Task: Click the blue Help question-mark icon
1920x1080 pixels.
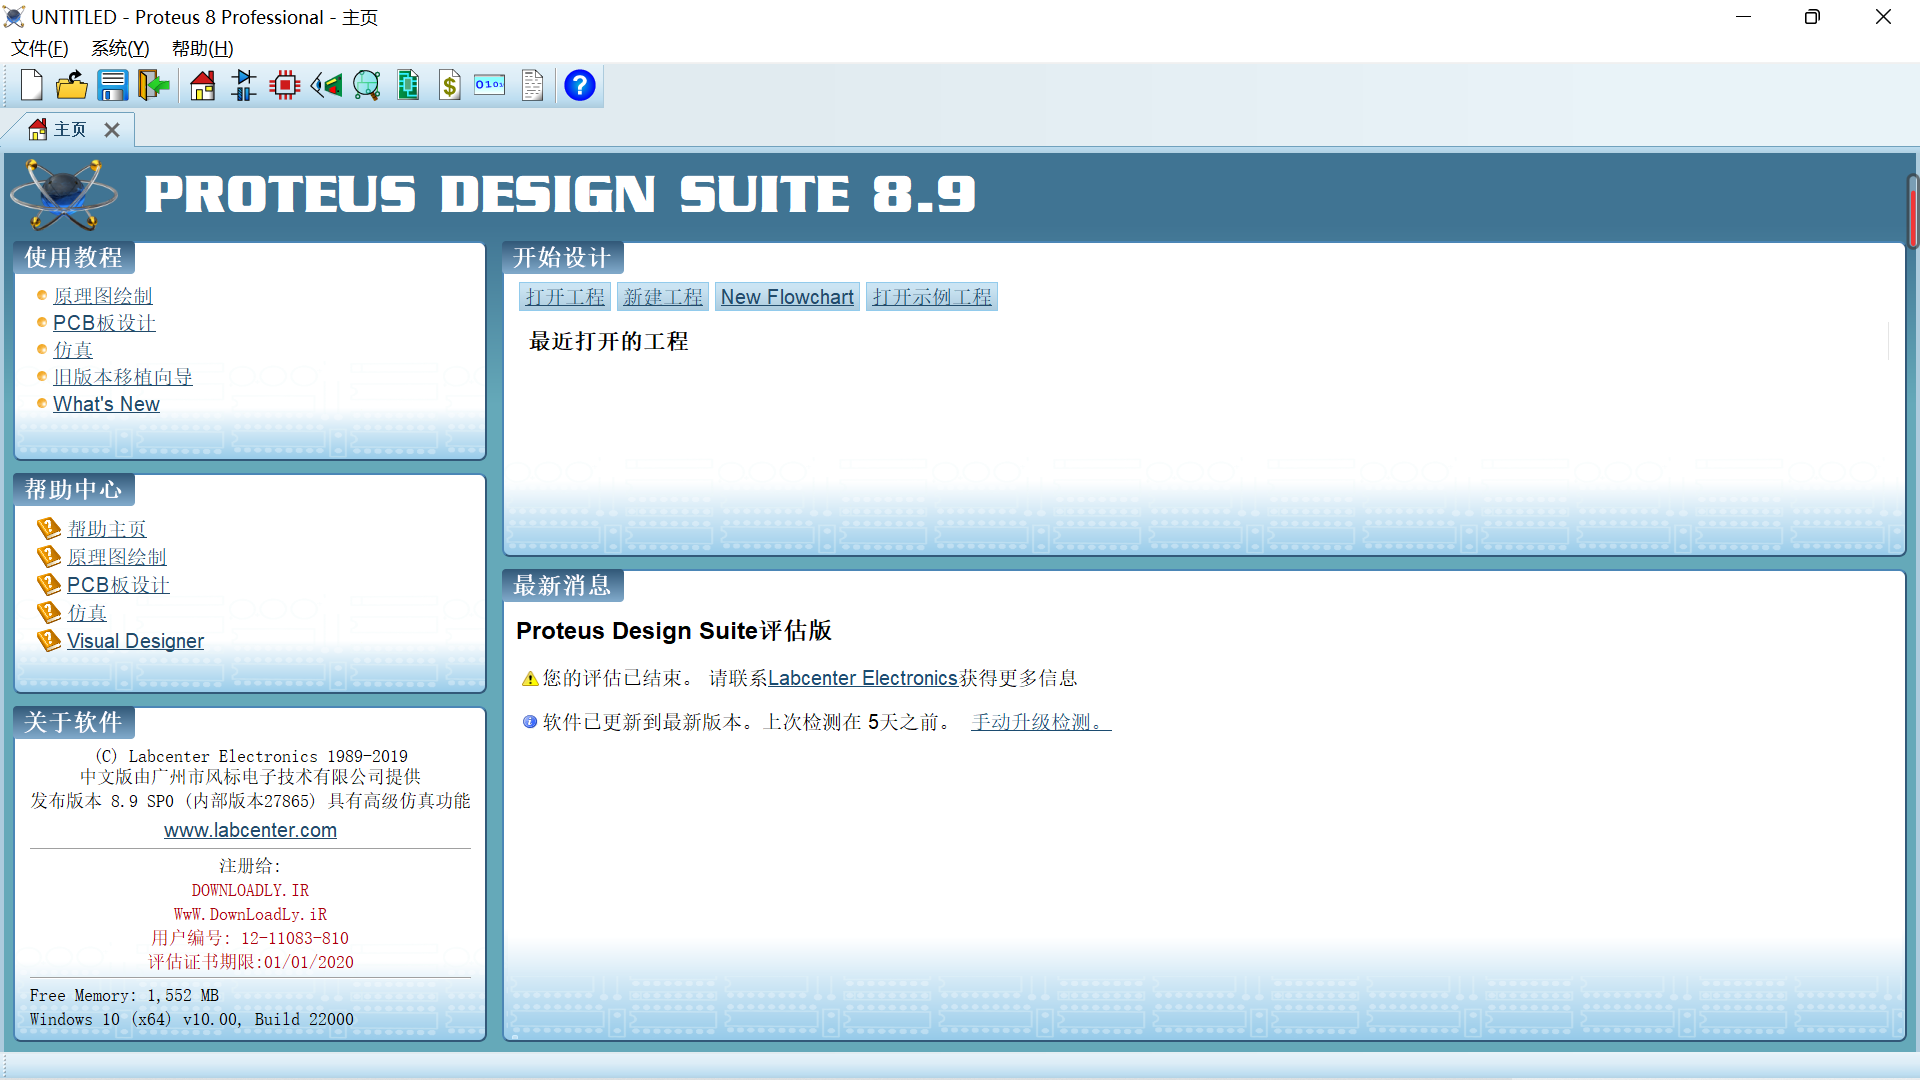Action: tap(579, 86)
